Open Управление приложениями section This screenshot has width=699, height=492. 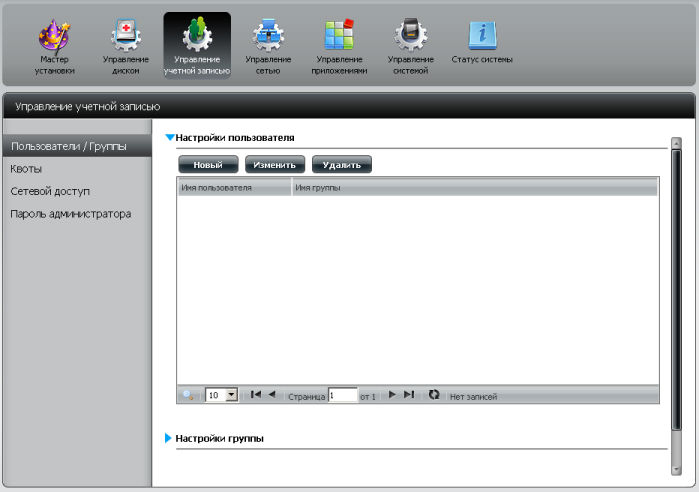tap(339, 46)
